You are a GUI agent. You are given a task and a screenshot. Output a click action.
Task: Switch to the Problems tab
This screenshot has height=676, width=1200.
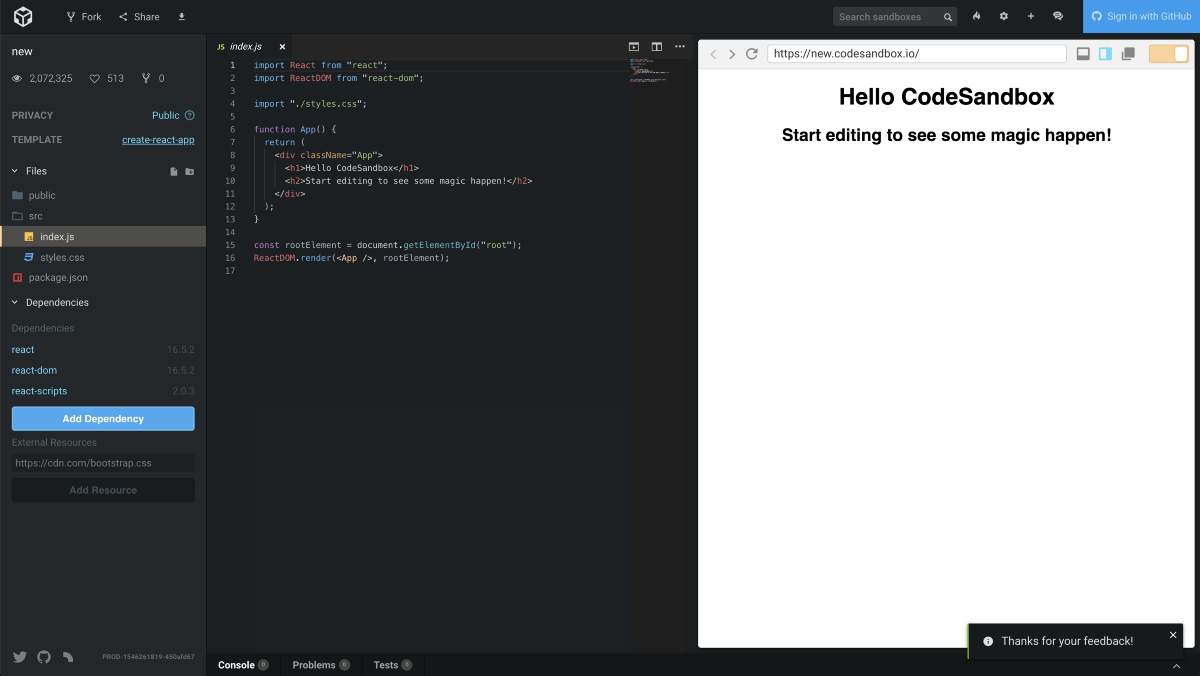pyautogui.click(x=314, y=665)
